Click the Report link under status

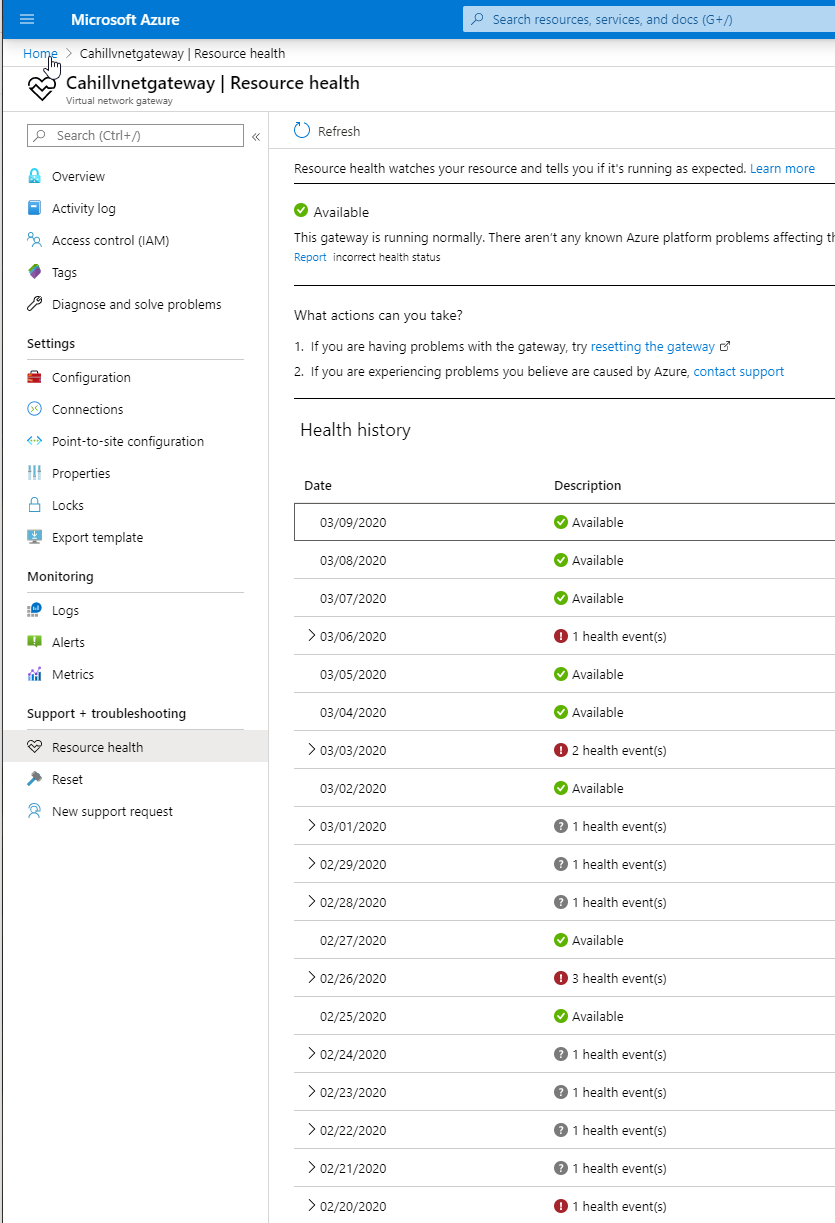coord(310,257)
